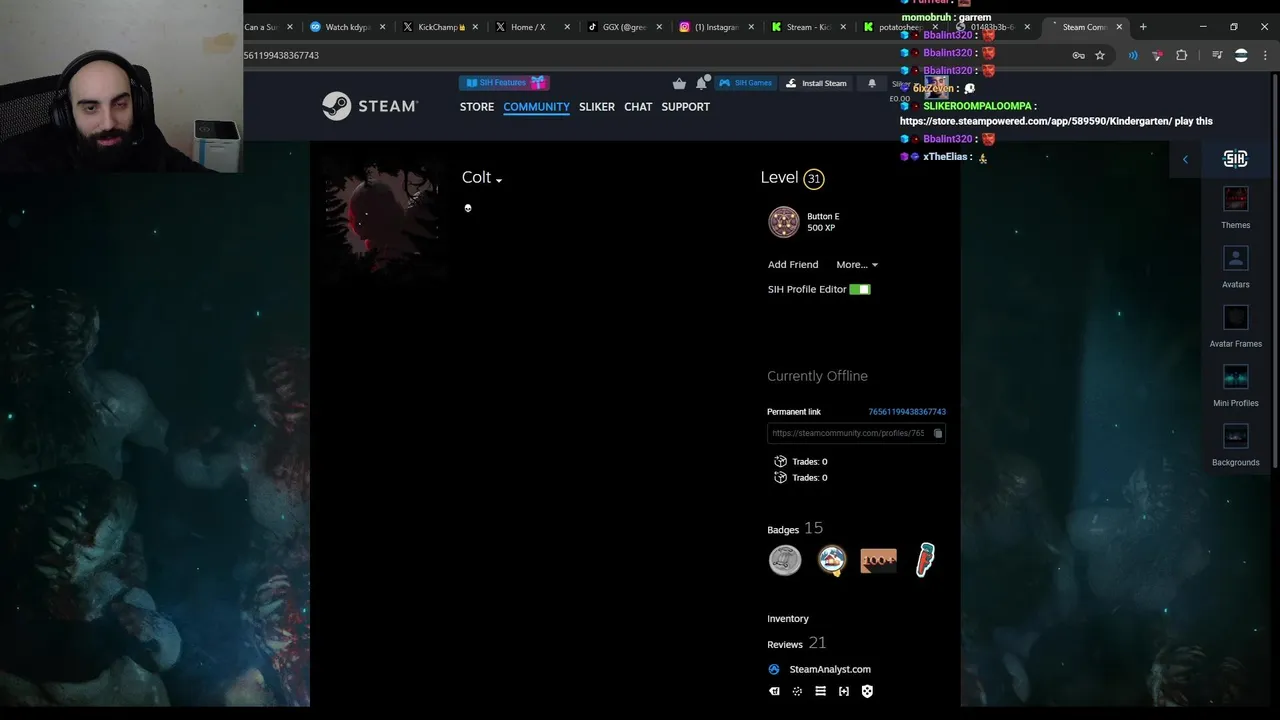Open browser media controls icon
Screen dimensions: 1280x720
1217,55
